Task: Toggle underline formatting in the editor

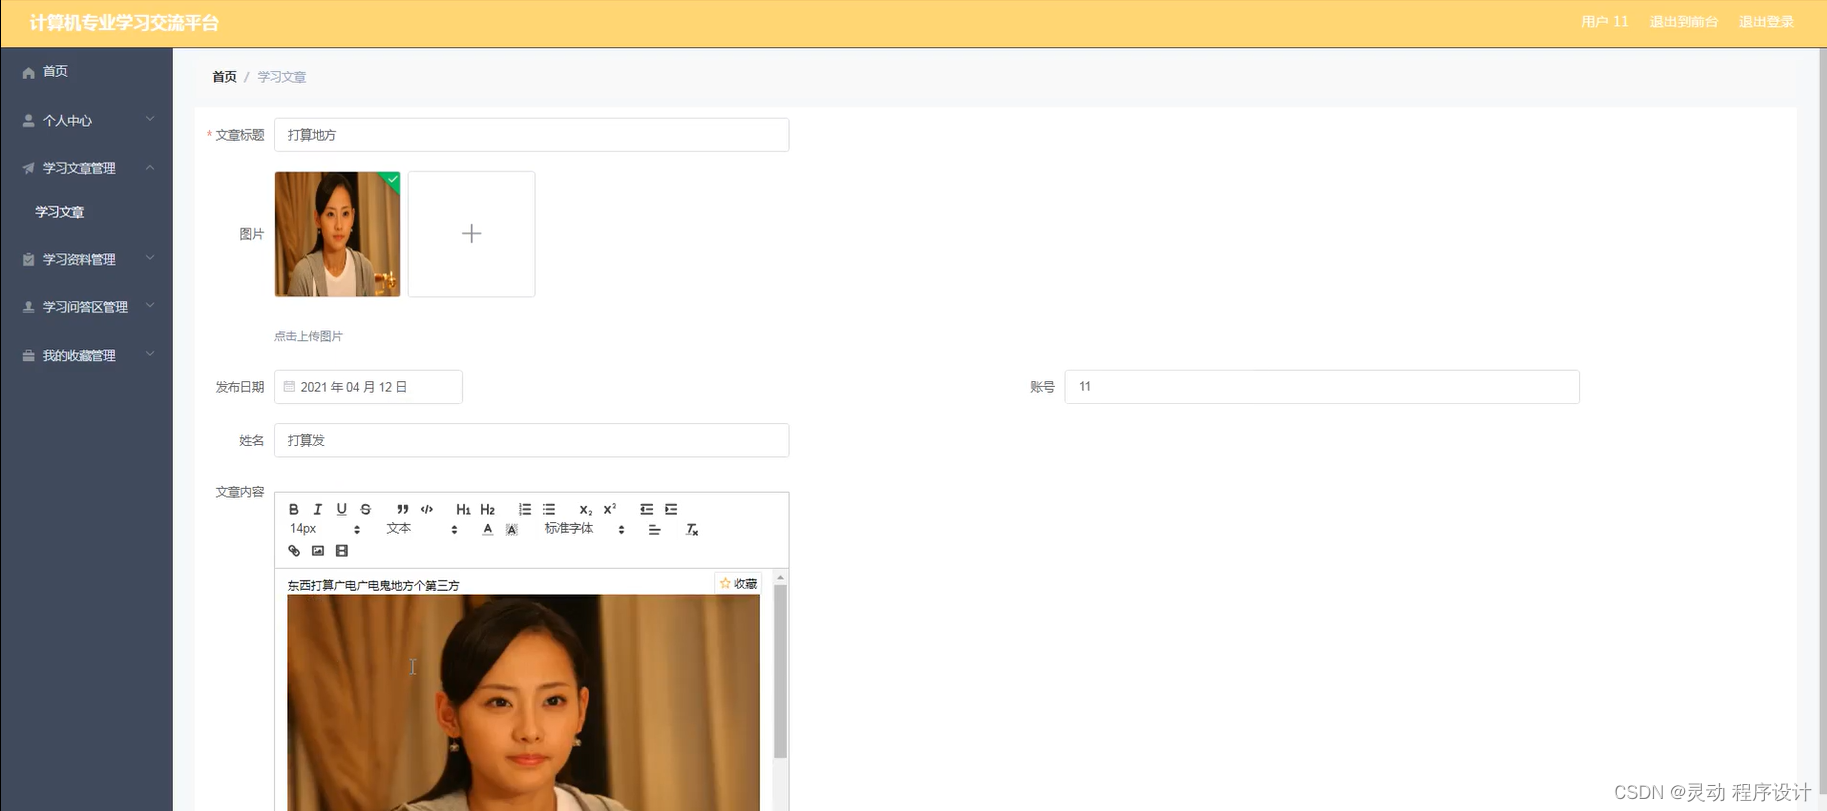Action: point(342,509)
